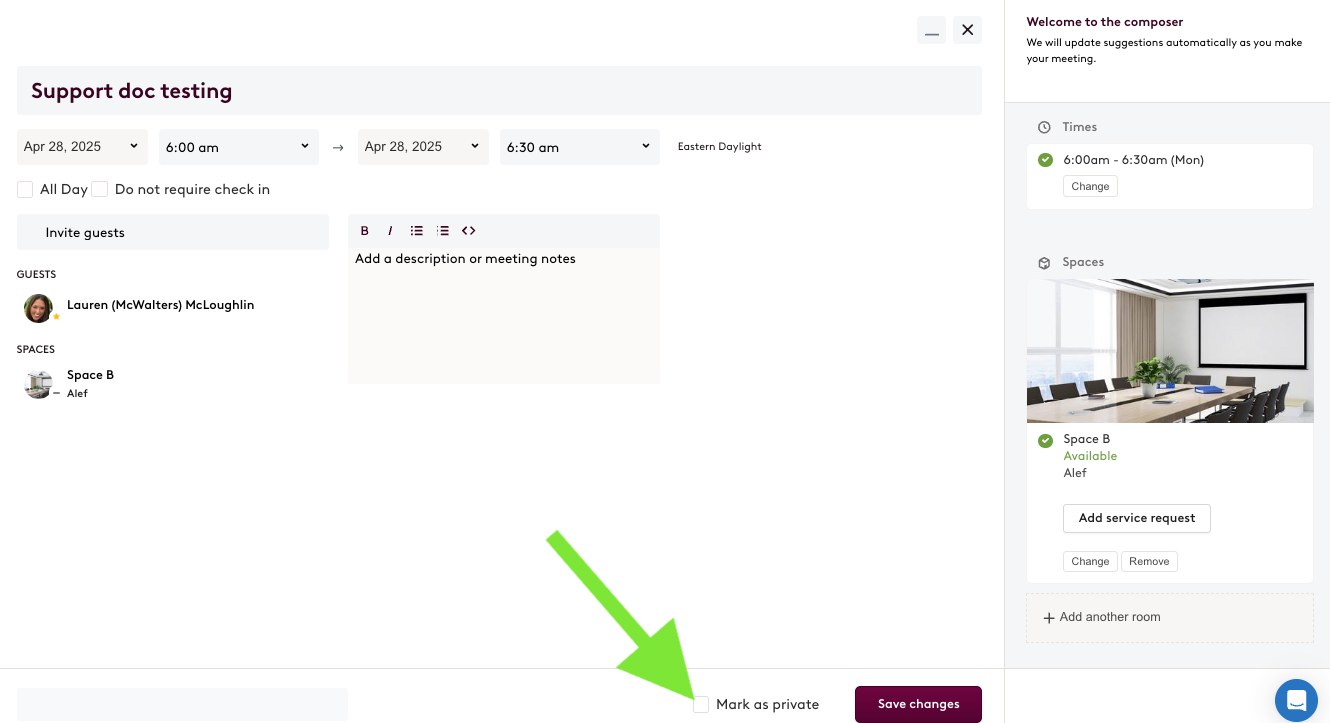
Task: Open the 6:30 am end time dropdown
Action: click(579, 147)
